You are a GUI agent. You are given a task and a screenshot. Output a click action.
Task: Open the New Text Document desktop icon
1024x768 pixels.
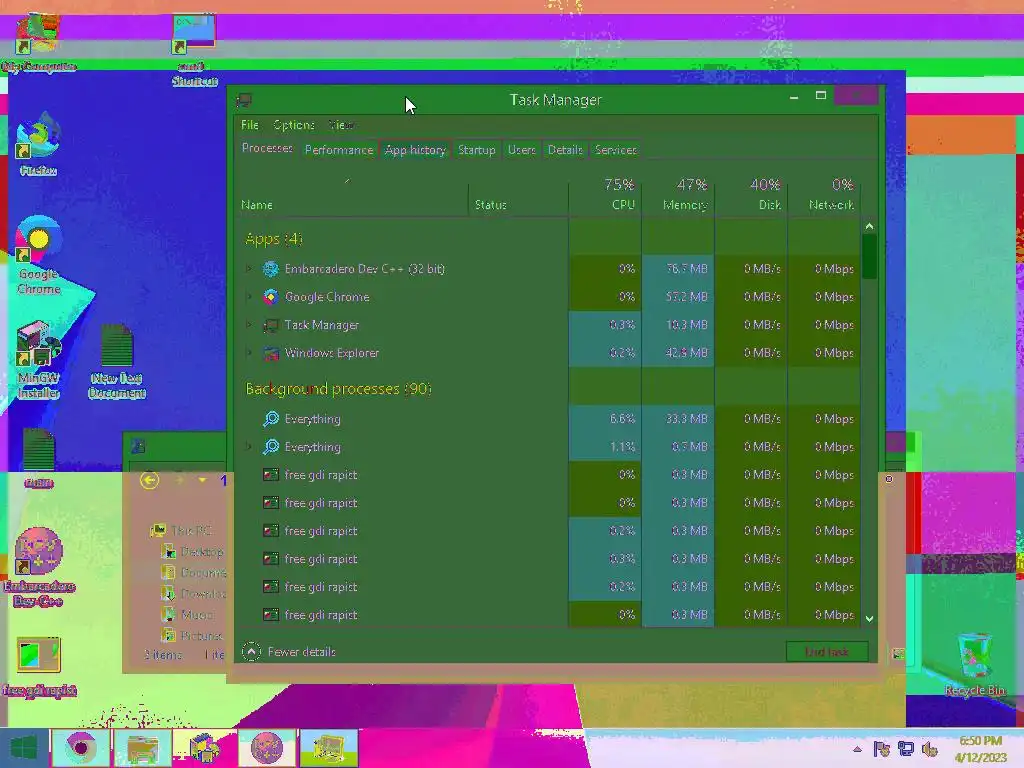tap(117, 361)
